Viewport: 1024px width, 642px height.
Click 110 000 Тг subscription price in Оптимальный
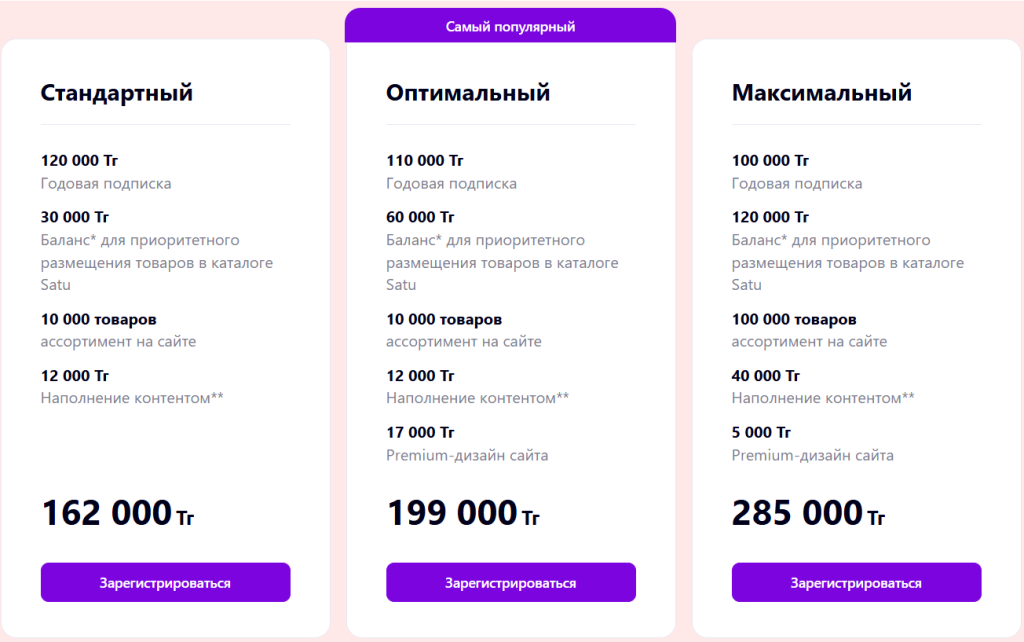tap(424, 160)
